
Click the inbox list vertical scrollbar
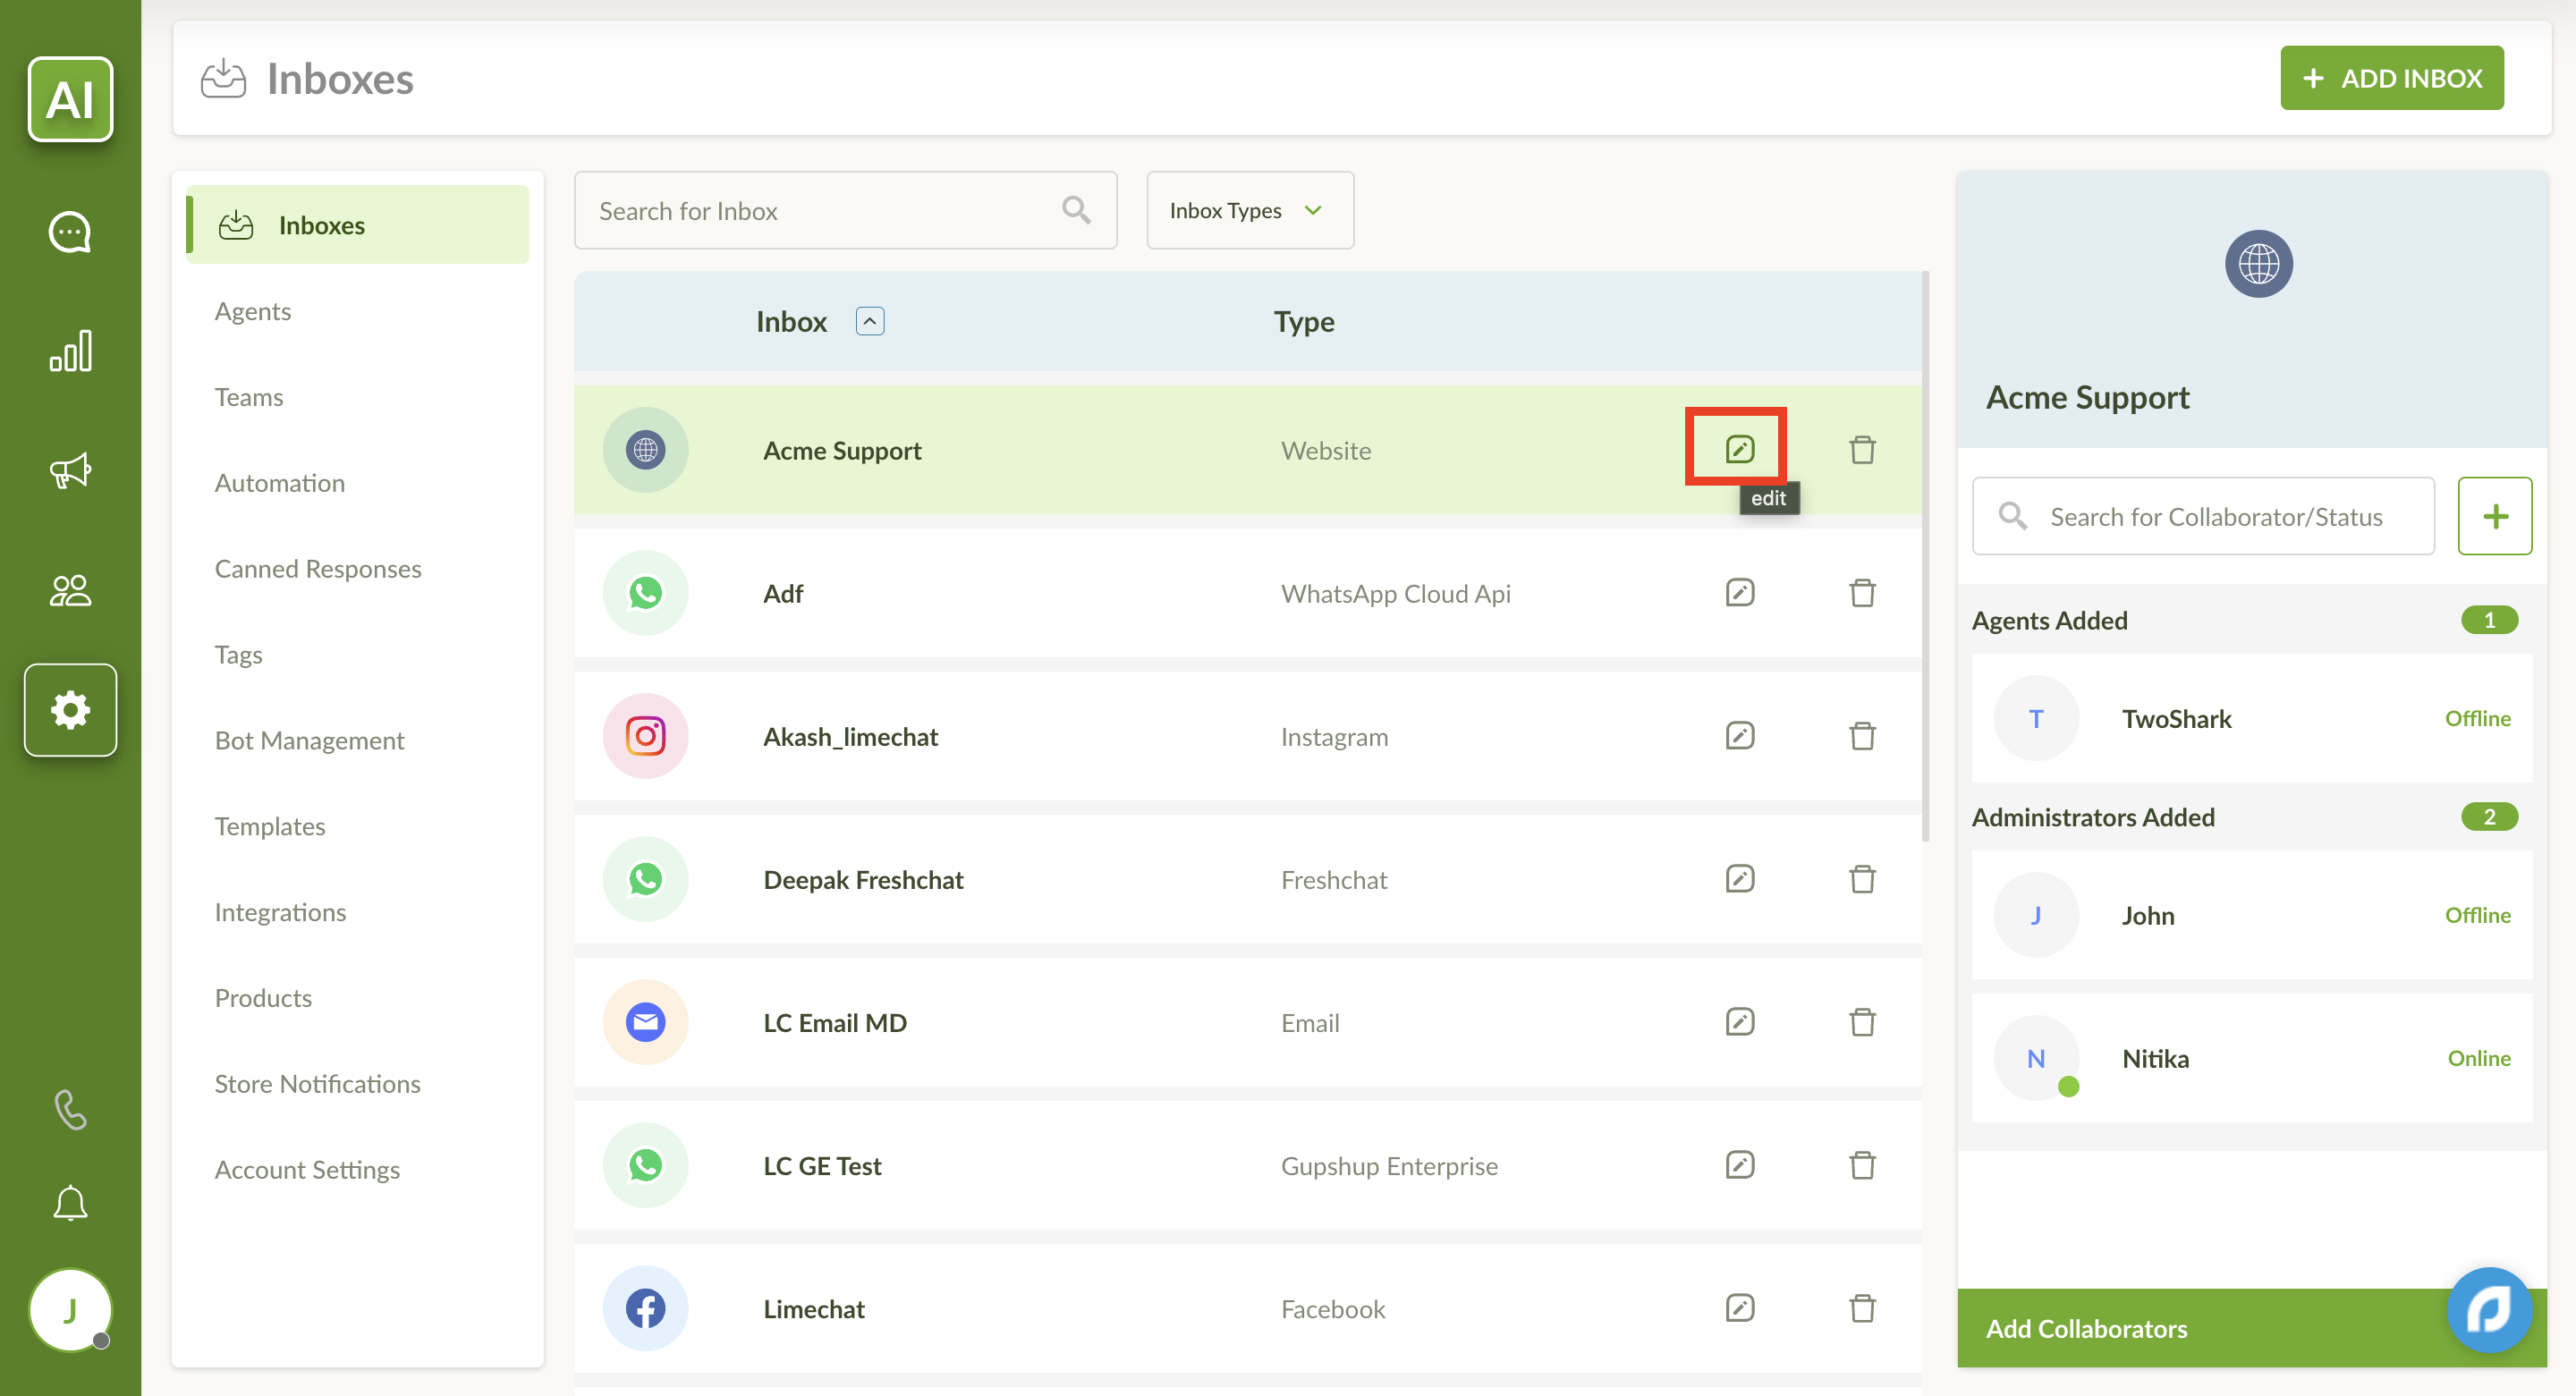[x=1924, y=555]
